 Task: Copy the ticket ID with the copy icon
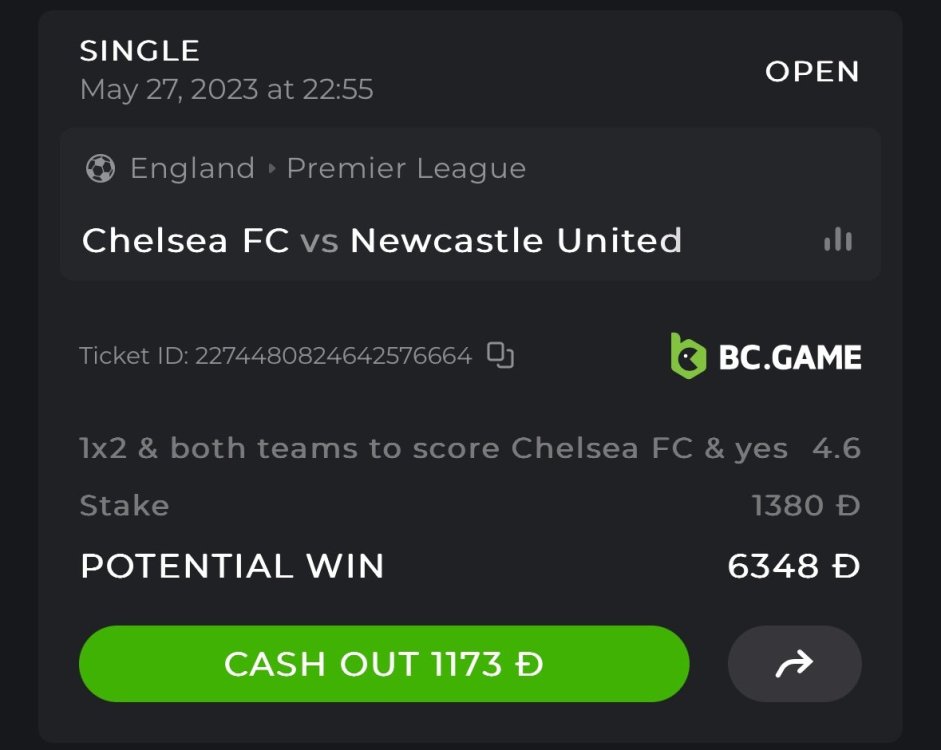[x=500, y=355]
